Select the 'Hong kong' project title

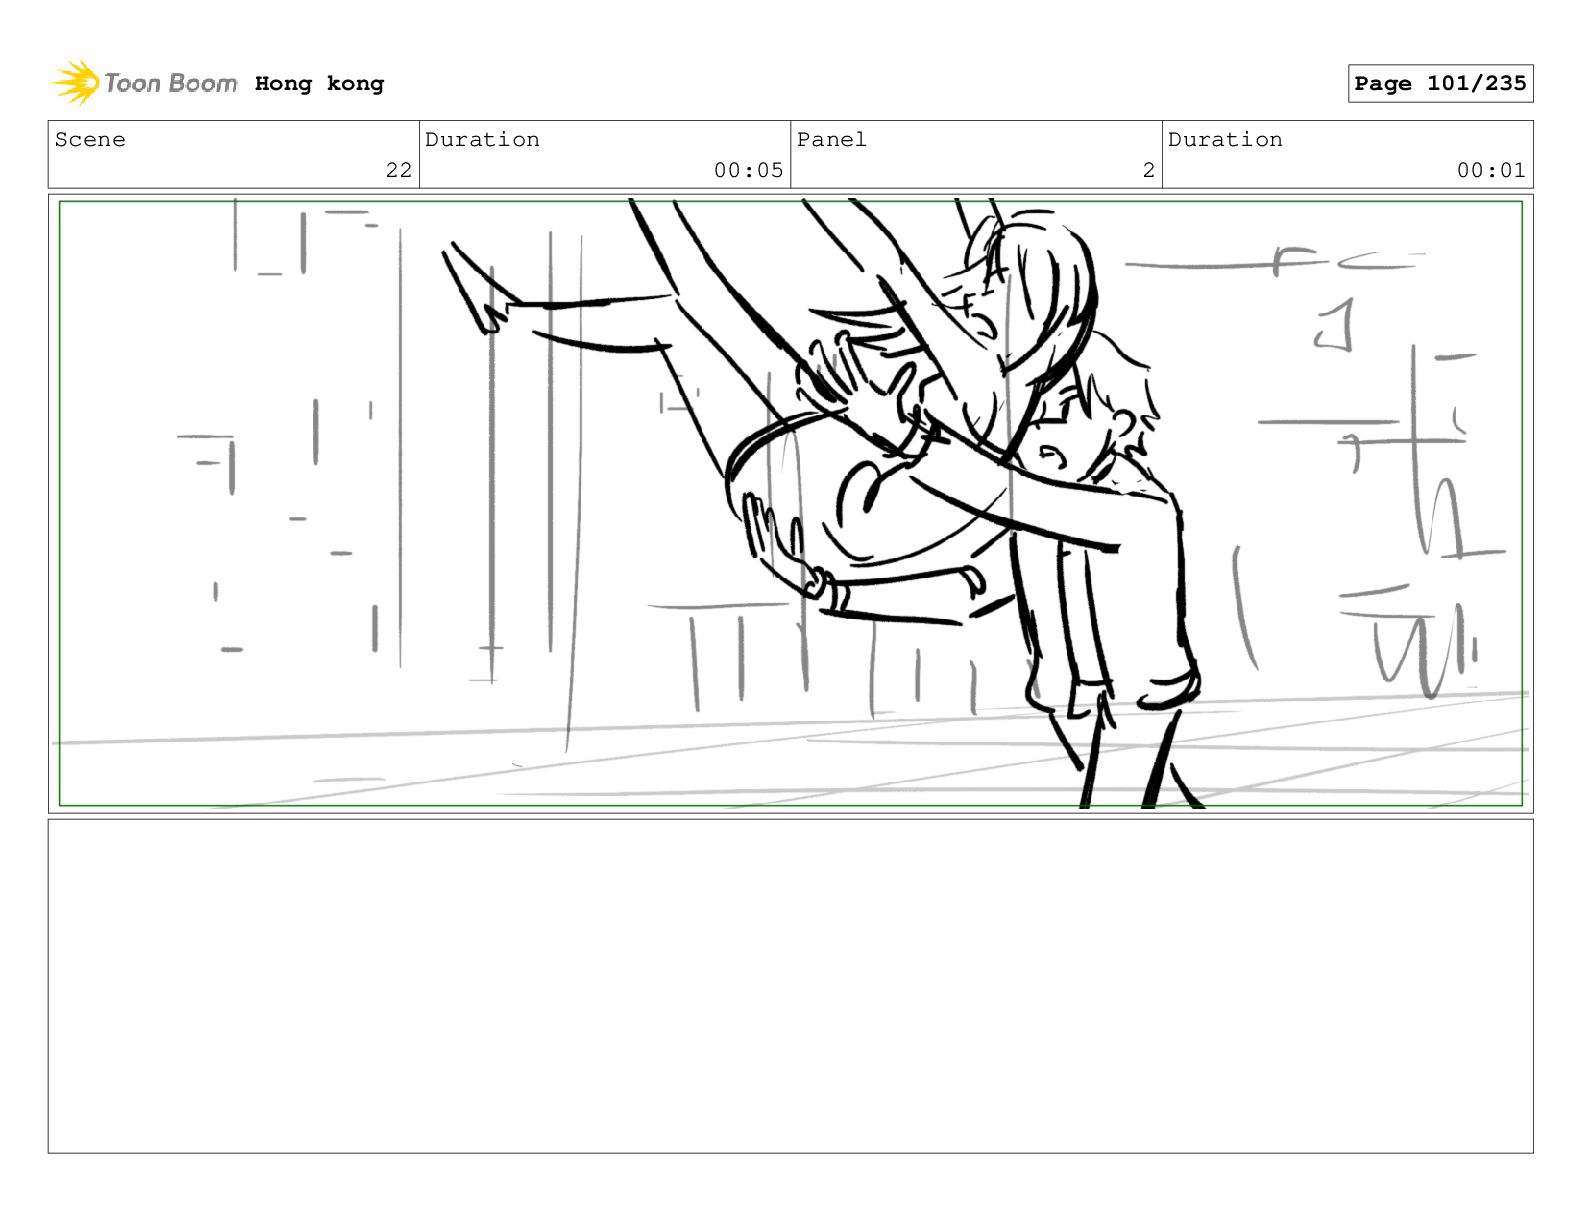tap(319, 84)
